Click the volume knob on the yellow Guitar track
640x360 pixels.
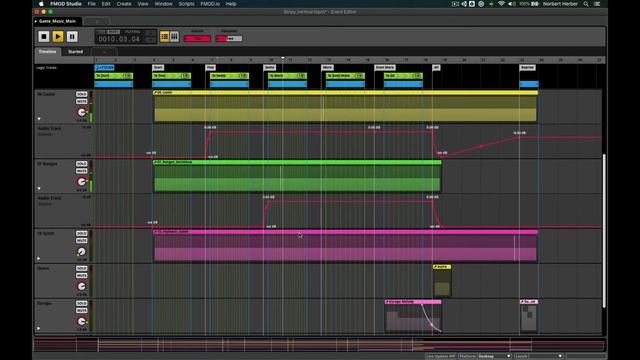click(82, 112)
